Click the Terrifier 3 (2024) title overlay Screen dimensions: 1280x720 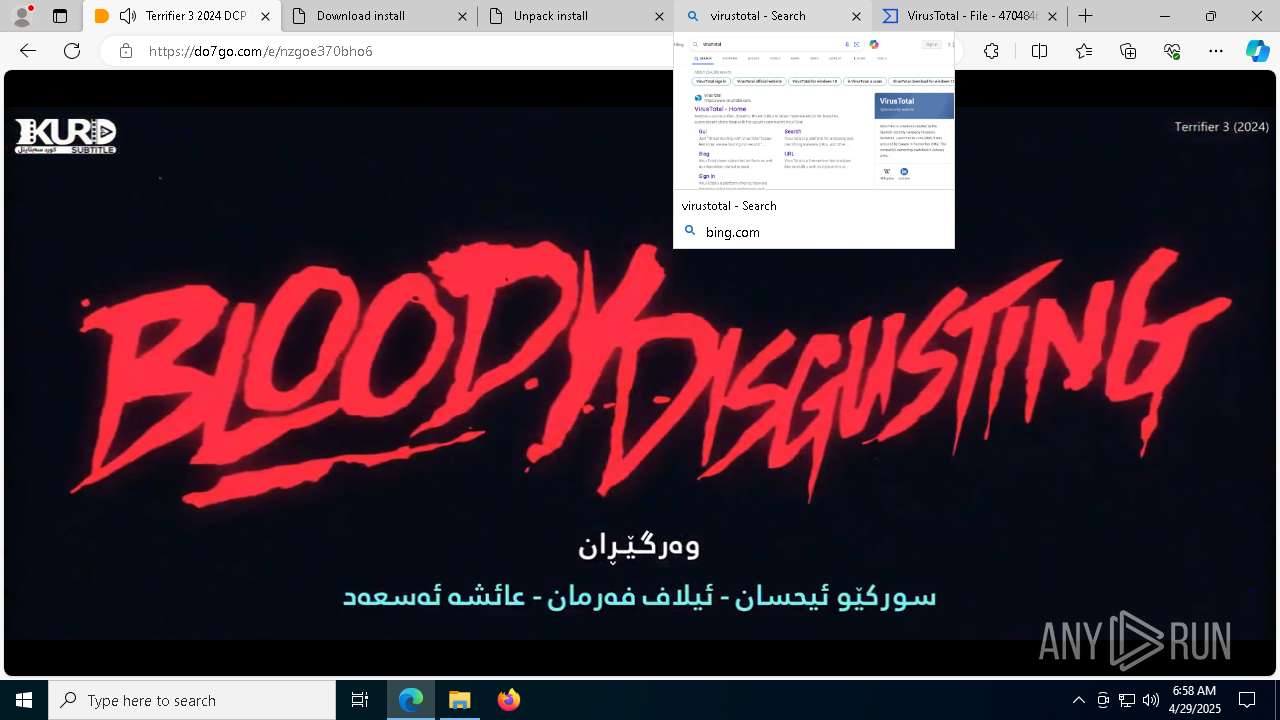click(1221, 126)
